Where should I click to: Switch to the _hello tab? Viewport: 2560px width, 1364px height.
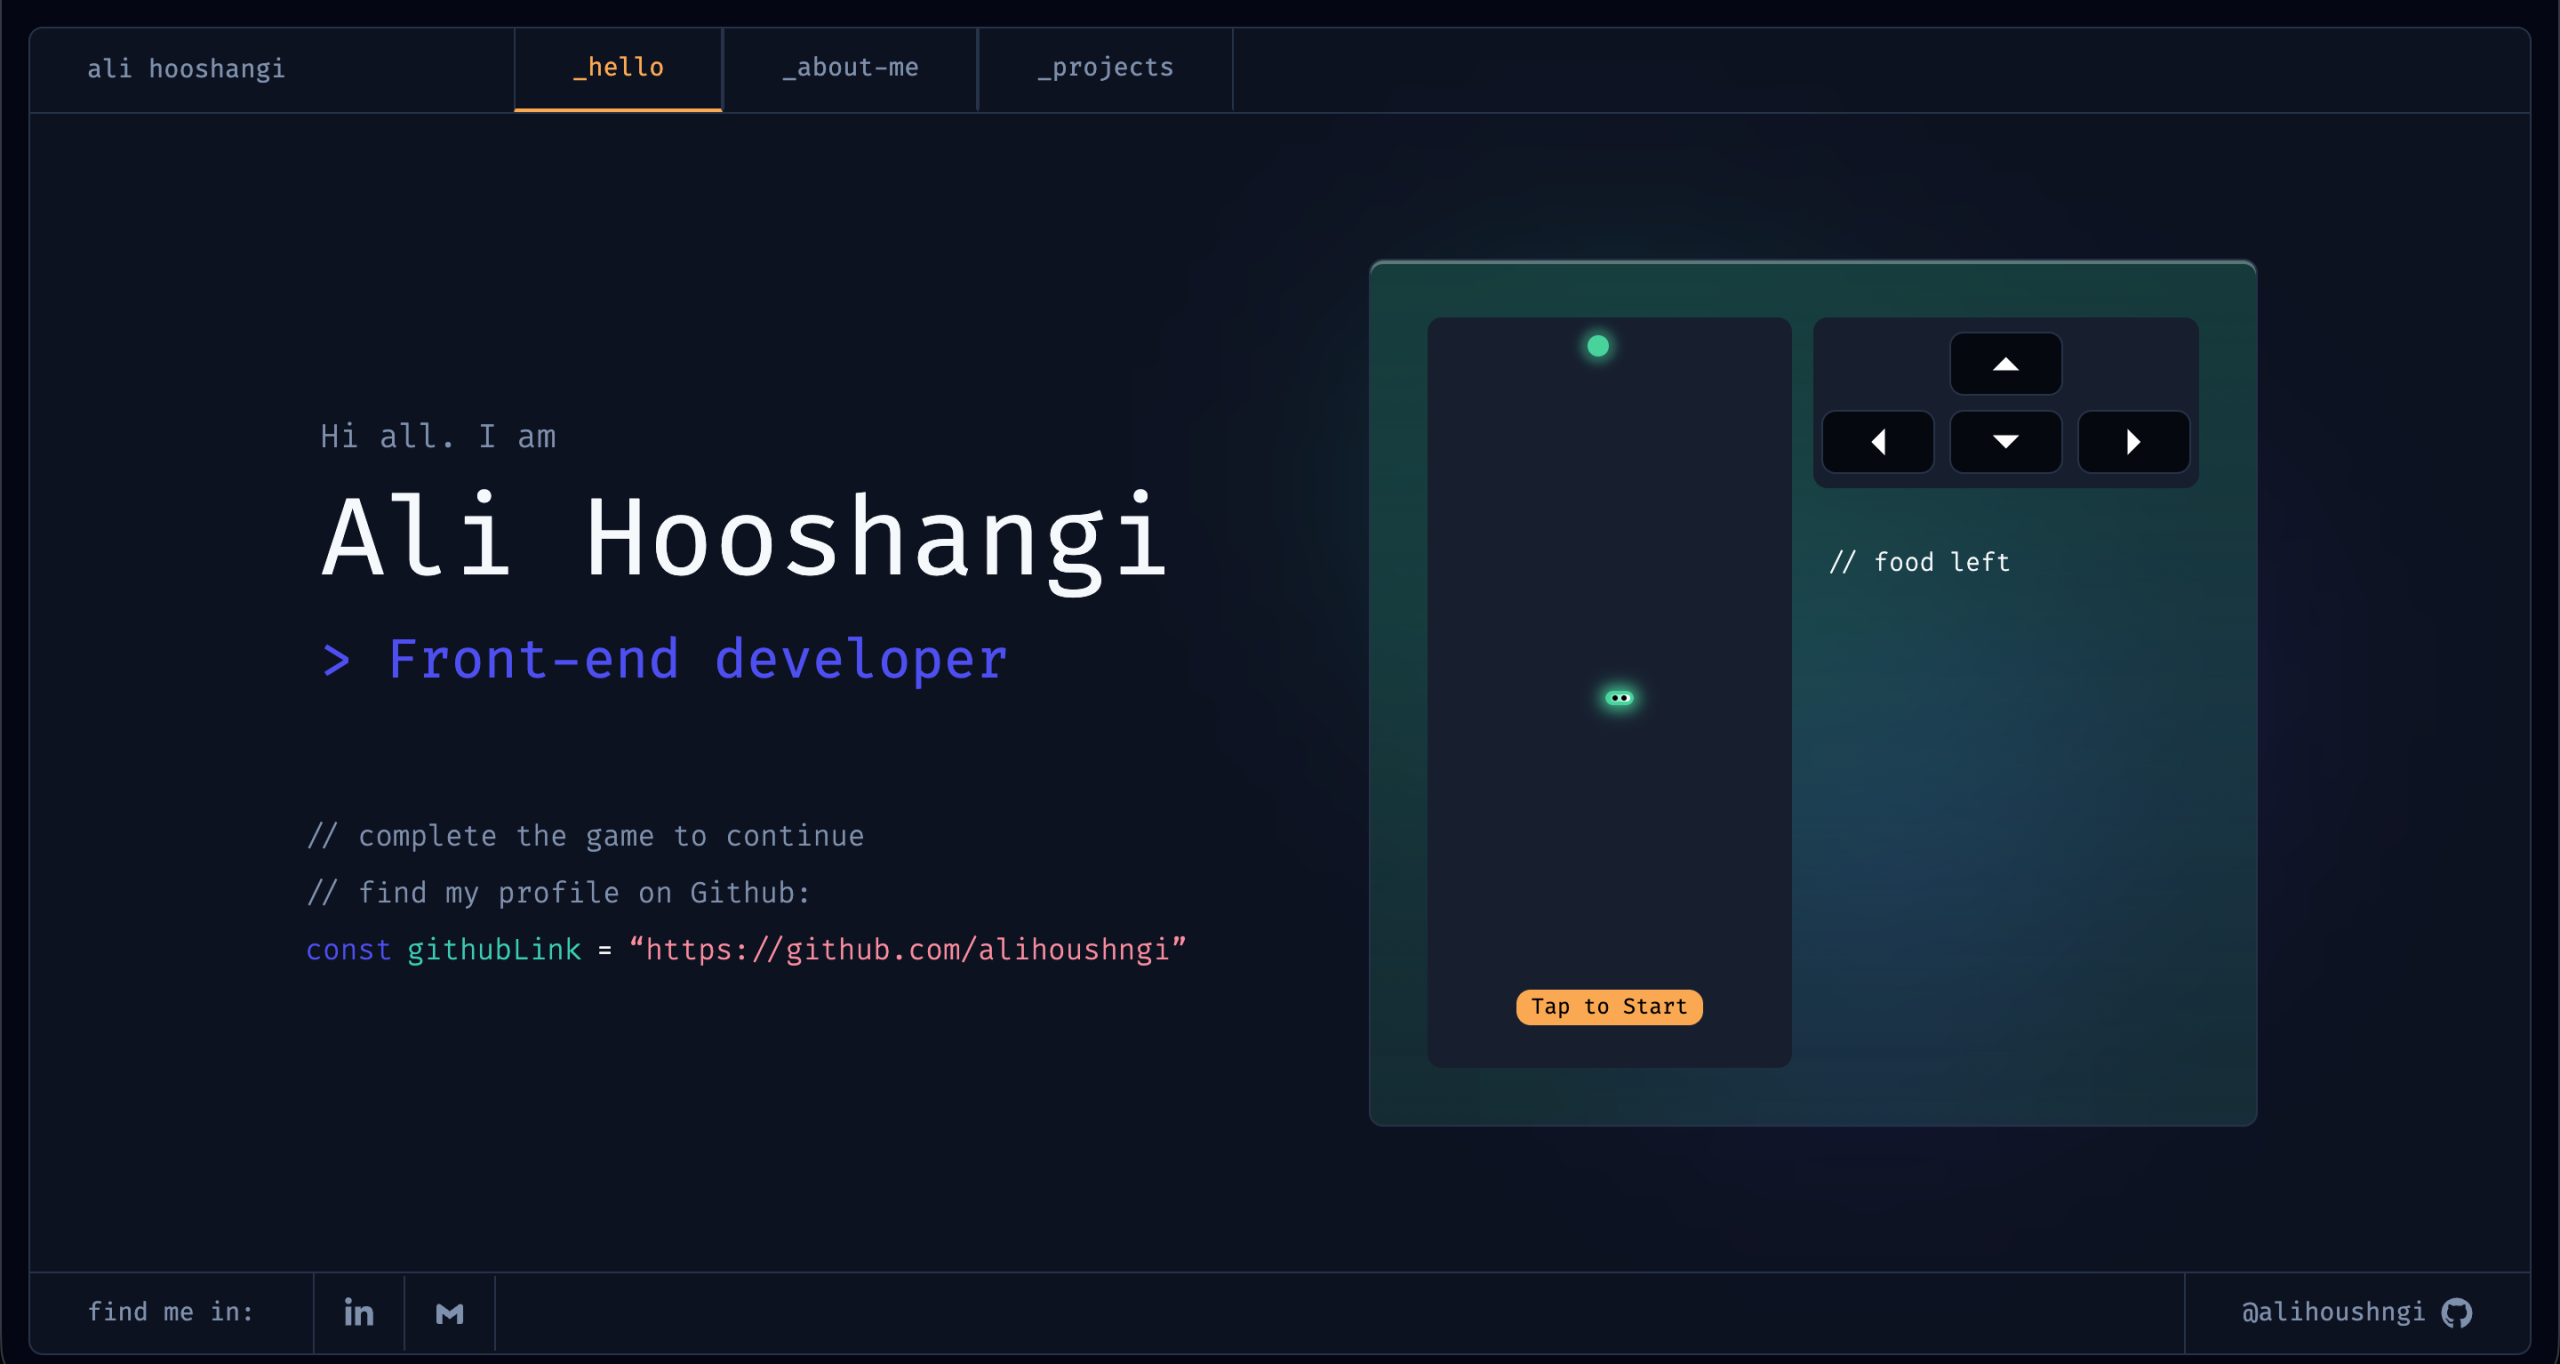(x=618, y=68)
